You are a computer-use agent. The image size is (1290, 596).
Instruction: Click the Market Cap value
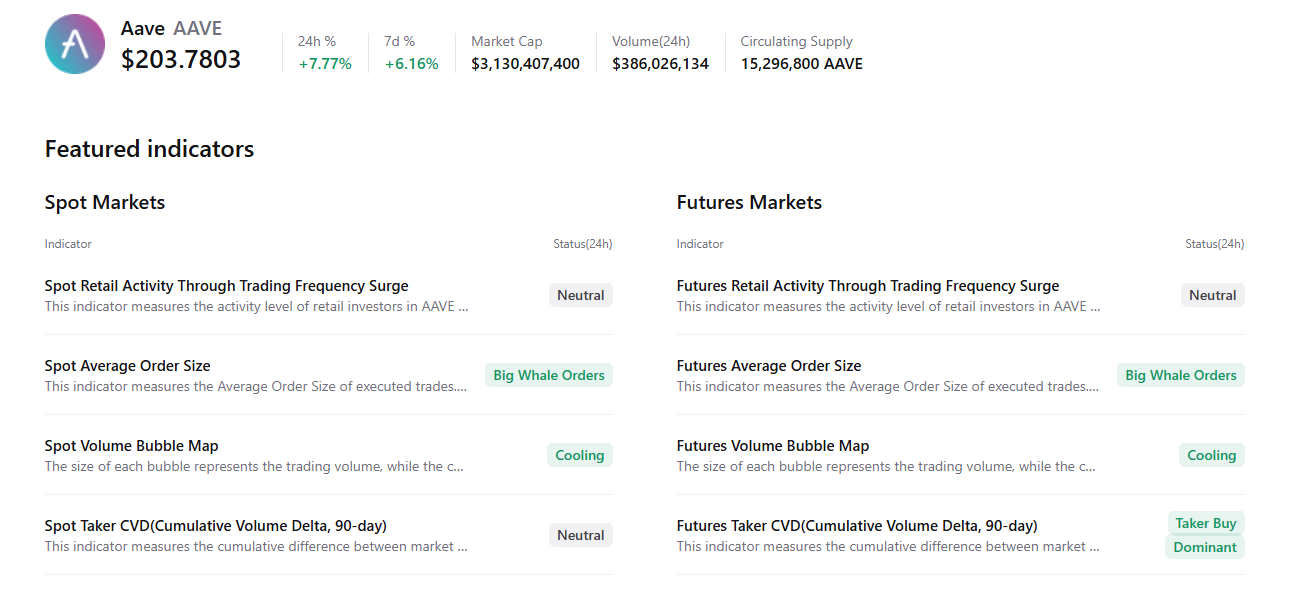pyautogui.click(x=525, y=62)
